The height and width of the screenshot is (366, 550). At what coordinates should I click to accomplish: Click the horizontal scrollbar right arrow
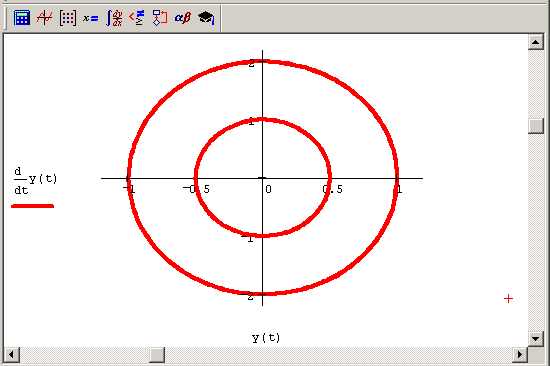click(x=520, y=354)
